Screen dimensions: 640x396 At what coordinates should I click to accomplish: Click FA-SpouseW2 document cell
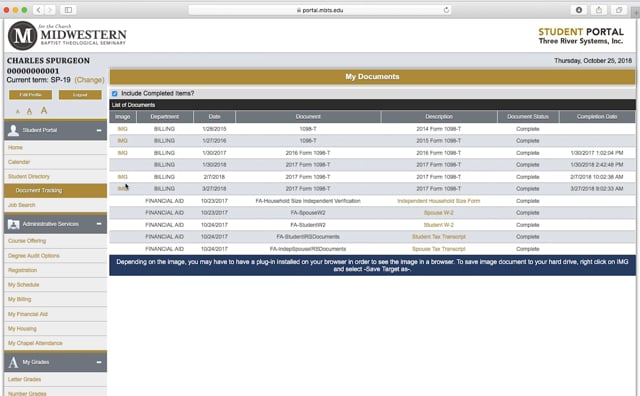point(308,213)
